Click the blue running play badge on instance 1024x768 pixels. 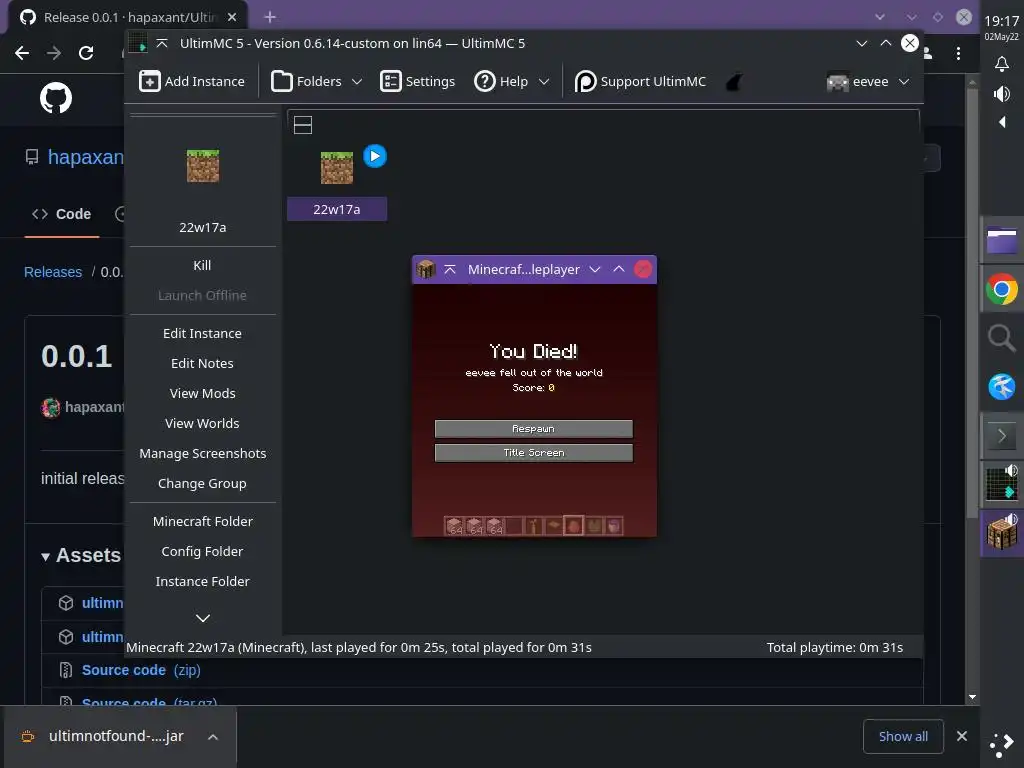pyautogui.click(x=375, y=156)
